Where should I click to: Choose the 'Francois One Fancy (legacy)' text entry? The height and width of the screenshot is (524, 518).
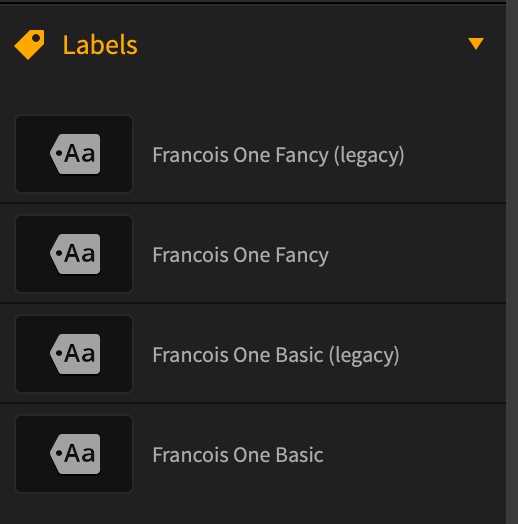click(x=278, y=155)
